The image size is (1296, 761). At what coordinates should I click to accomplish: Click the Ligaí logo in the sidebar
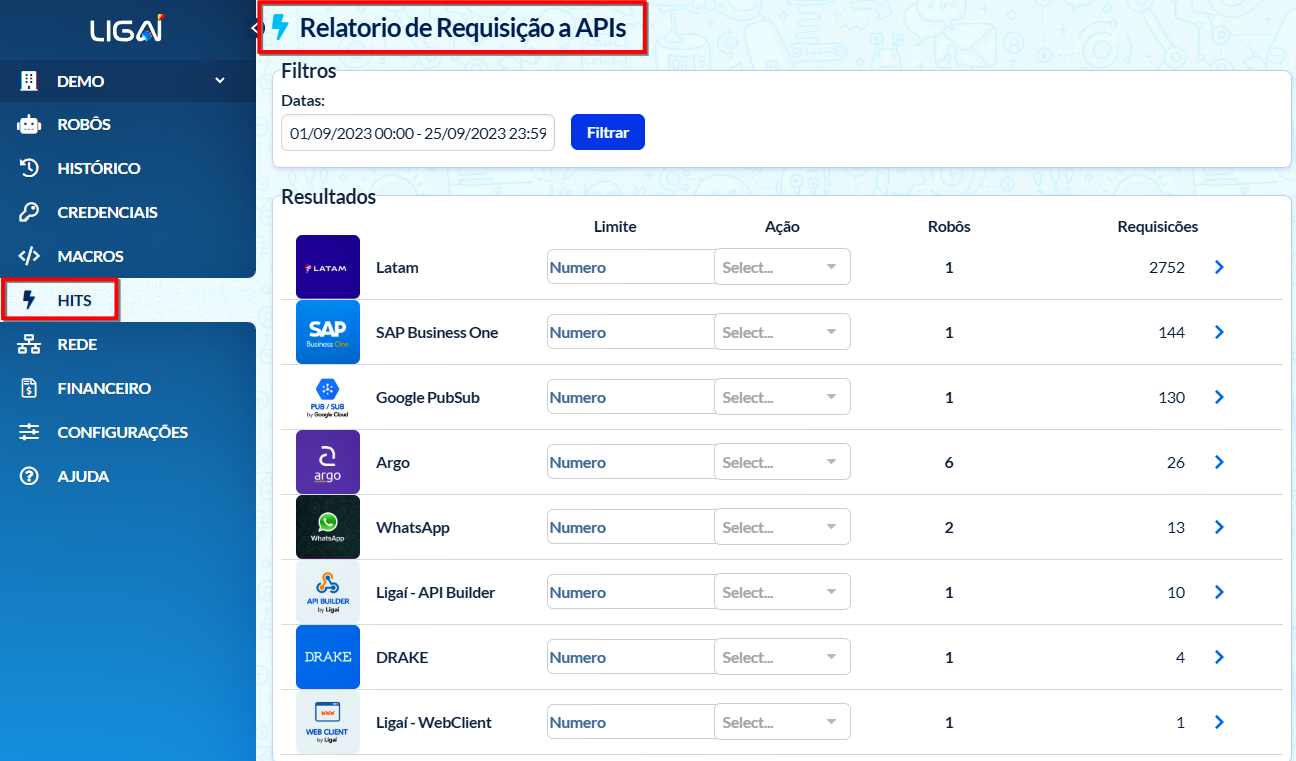[x=127, y=31]
